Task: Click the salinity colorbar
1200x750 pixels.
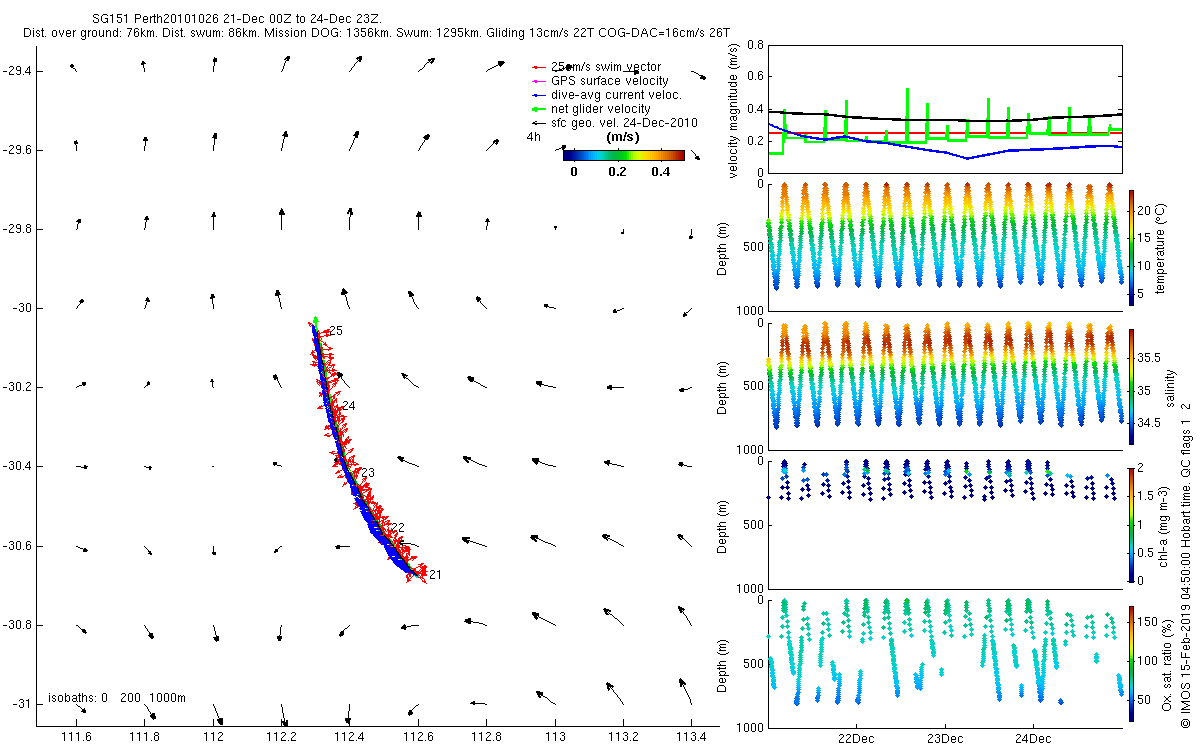Action: 1132,386
